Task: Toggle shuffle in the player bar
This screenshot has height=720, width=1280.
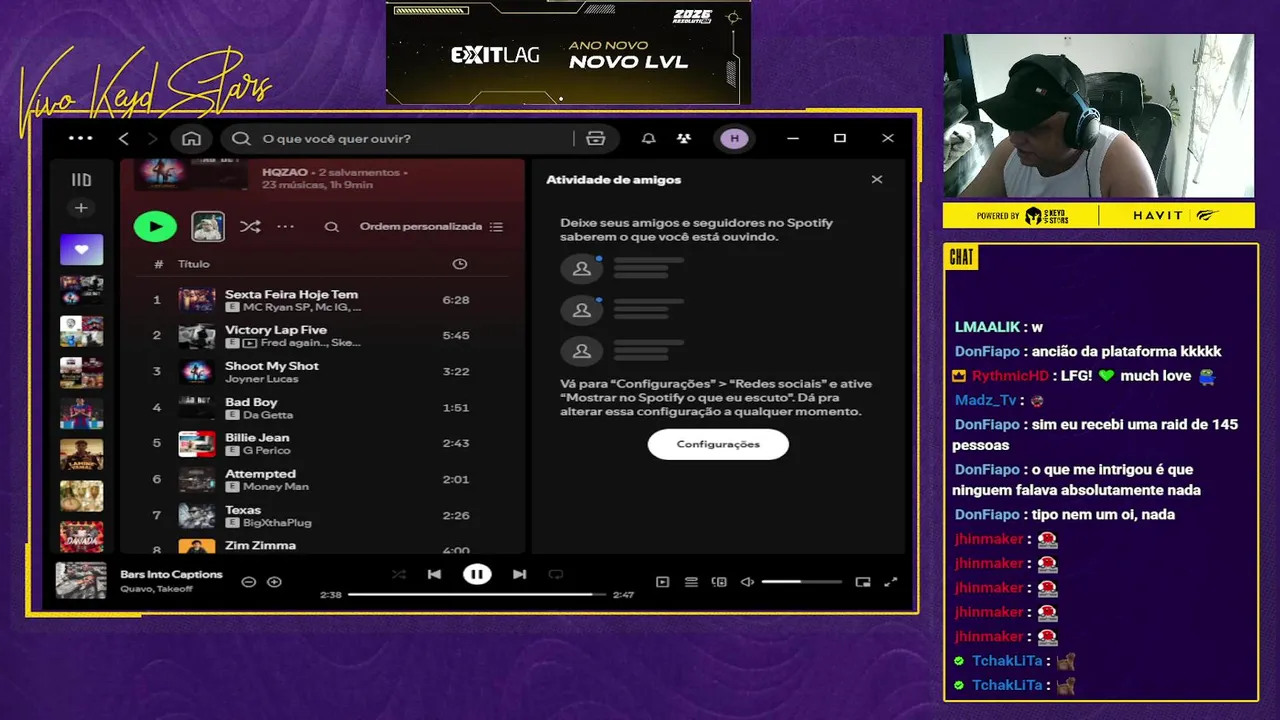Action: (399, 574)
